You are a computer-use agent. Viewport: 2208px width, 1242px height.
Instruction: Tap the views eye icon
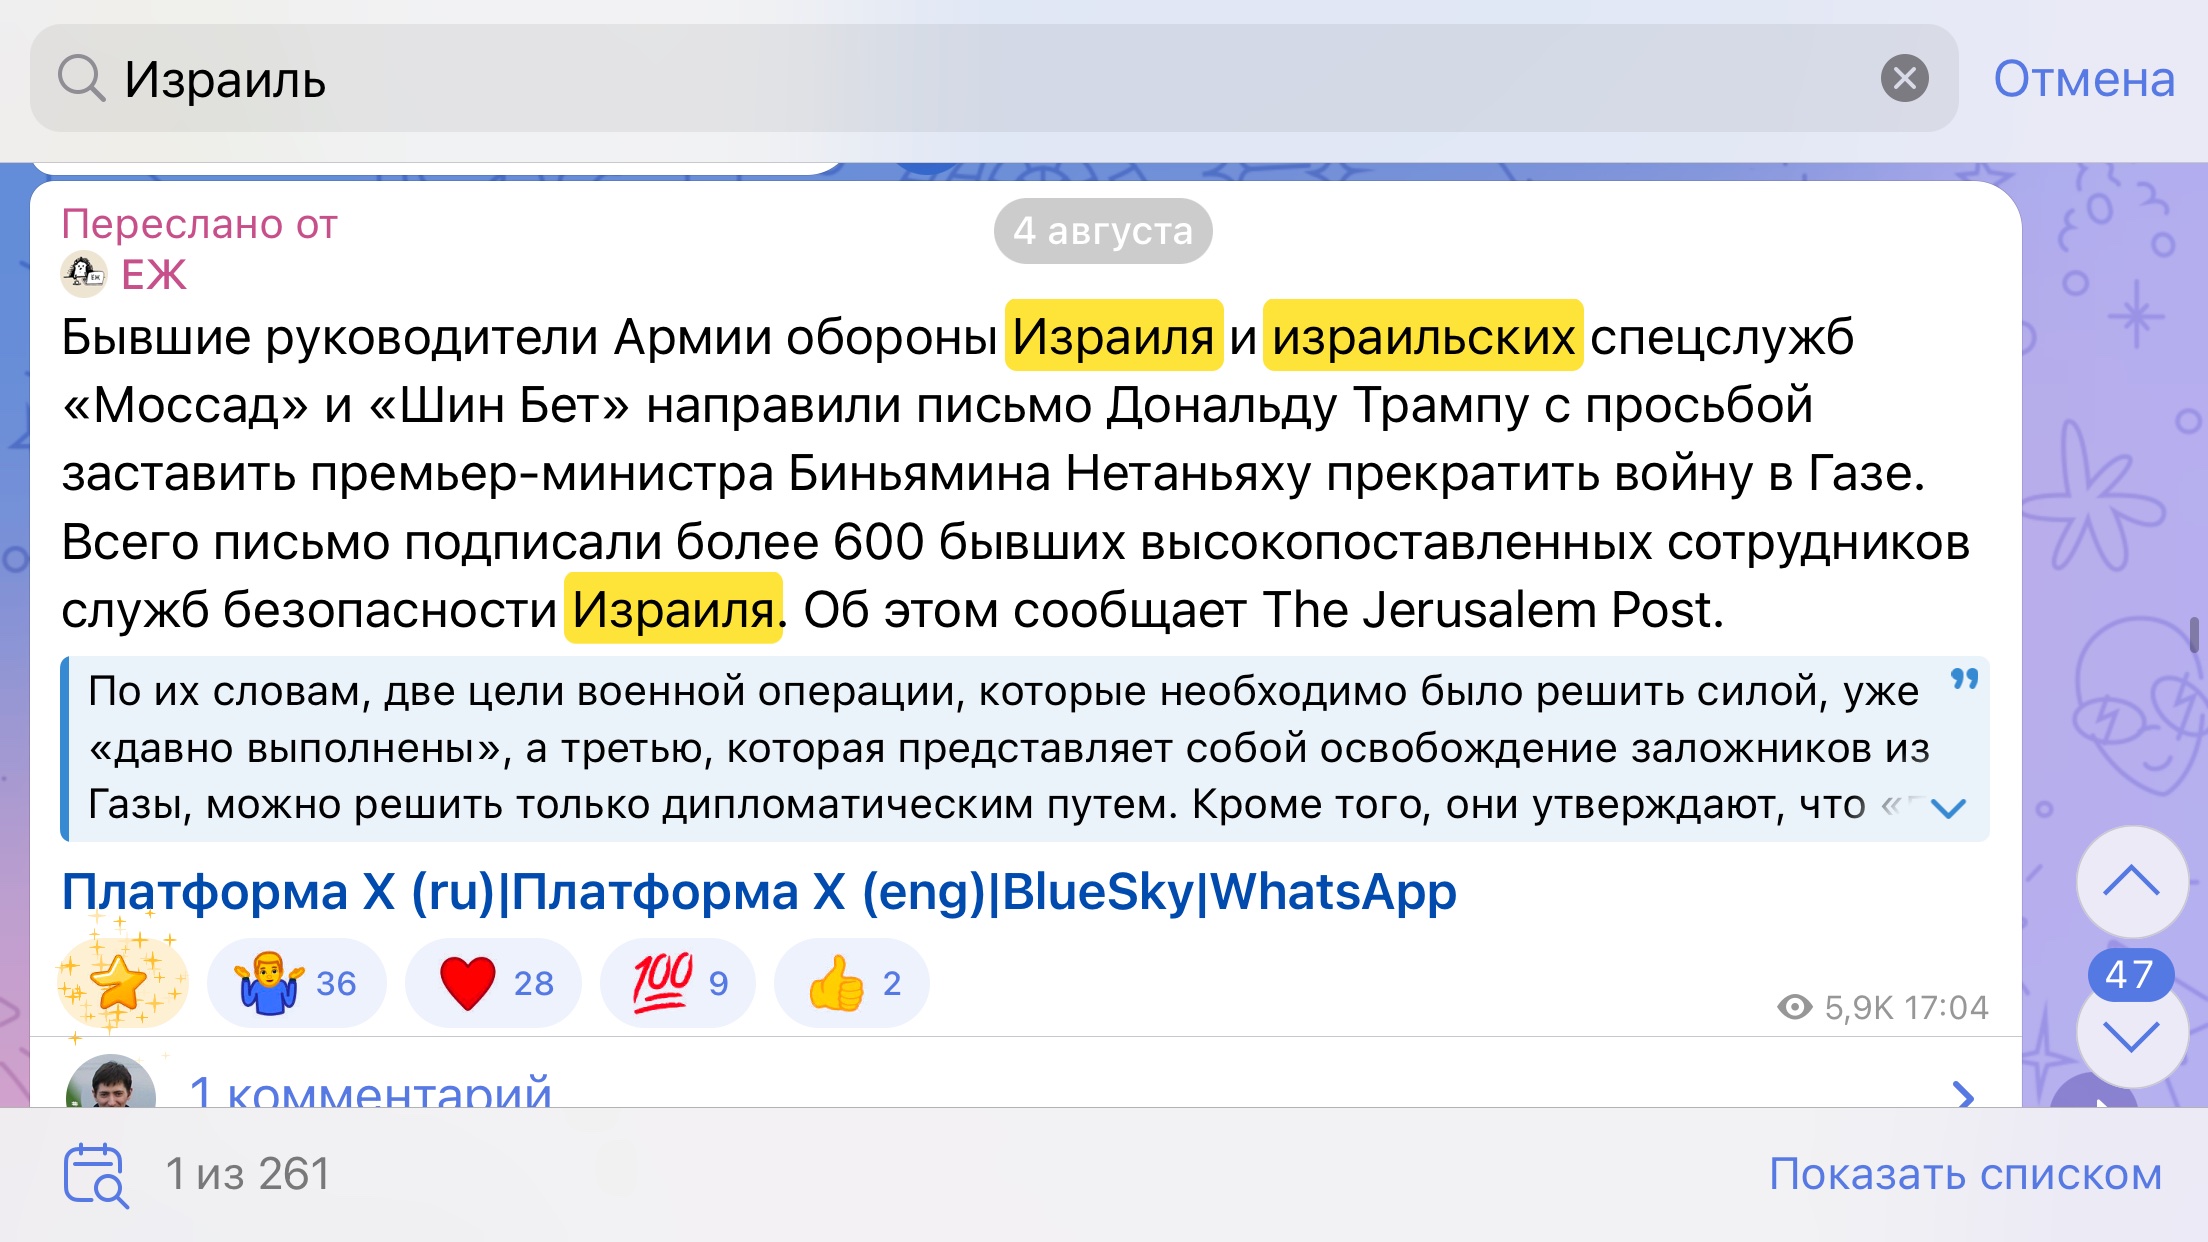pyautogui.click(x=1795, y=1007)
